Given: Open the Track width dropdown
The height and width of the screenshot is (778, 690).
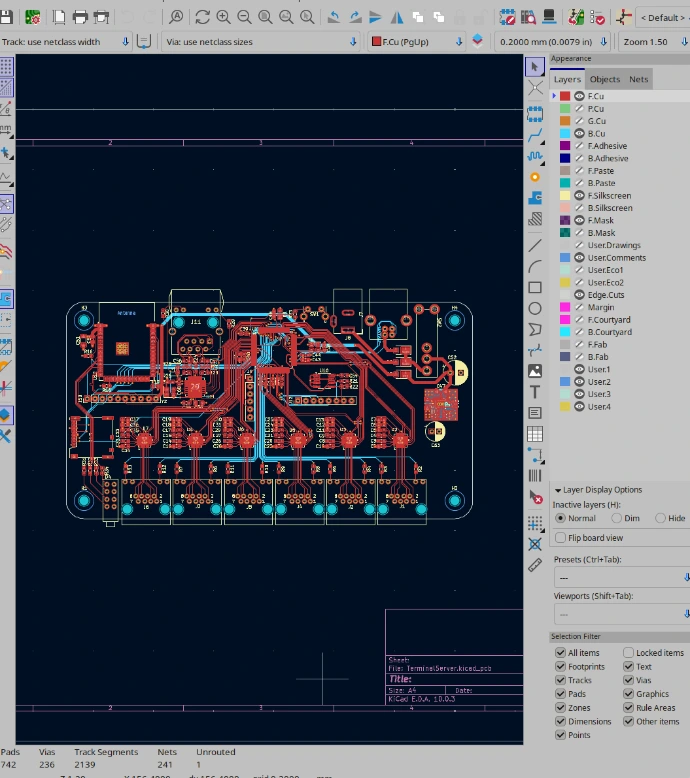Looking at the screenshot, I should click(65, 42).
